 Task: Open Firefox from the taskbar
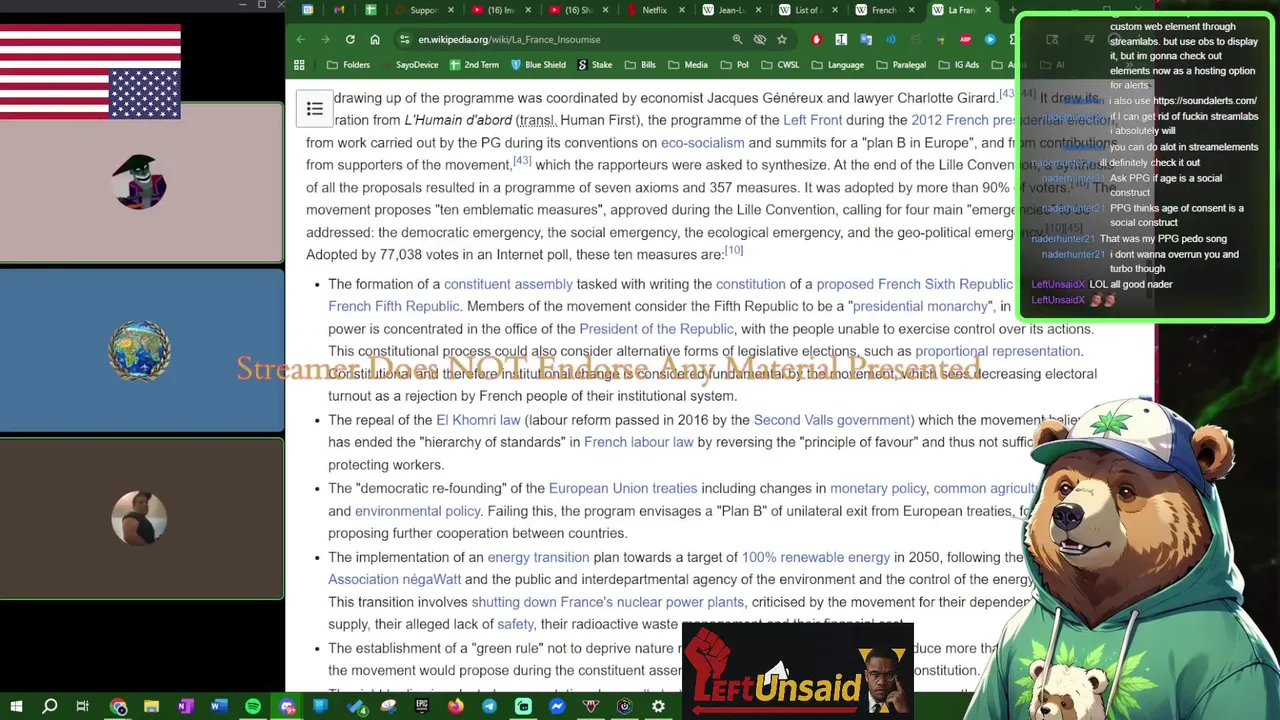456,706
